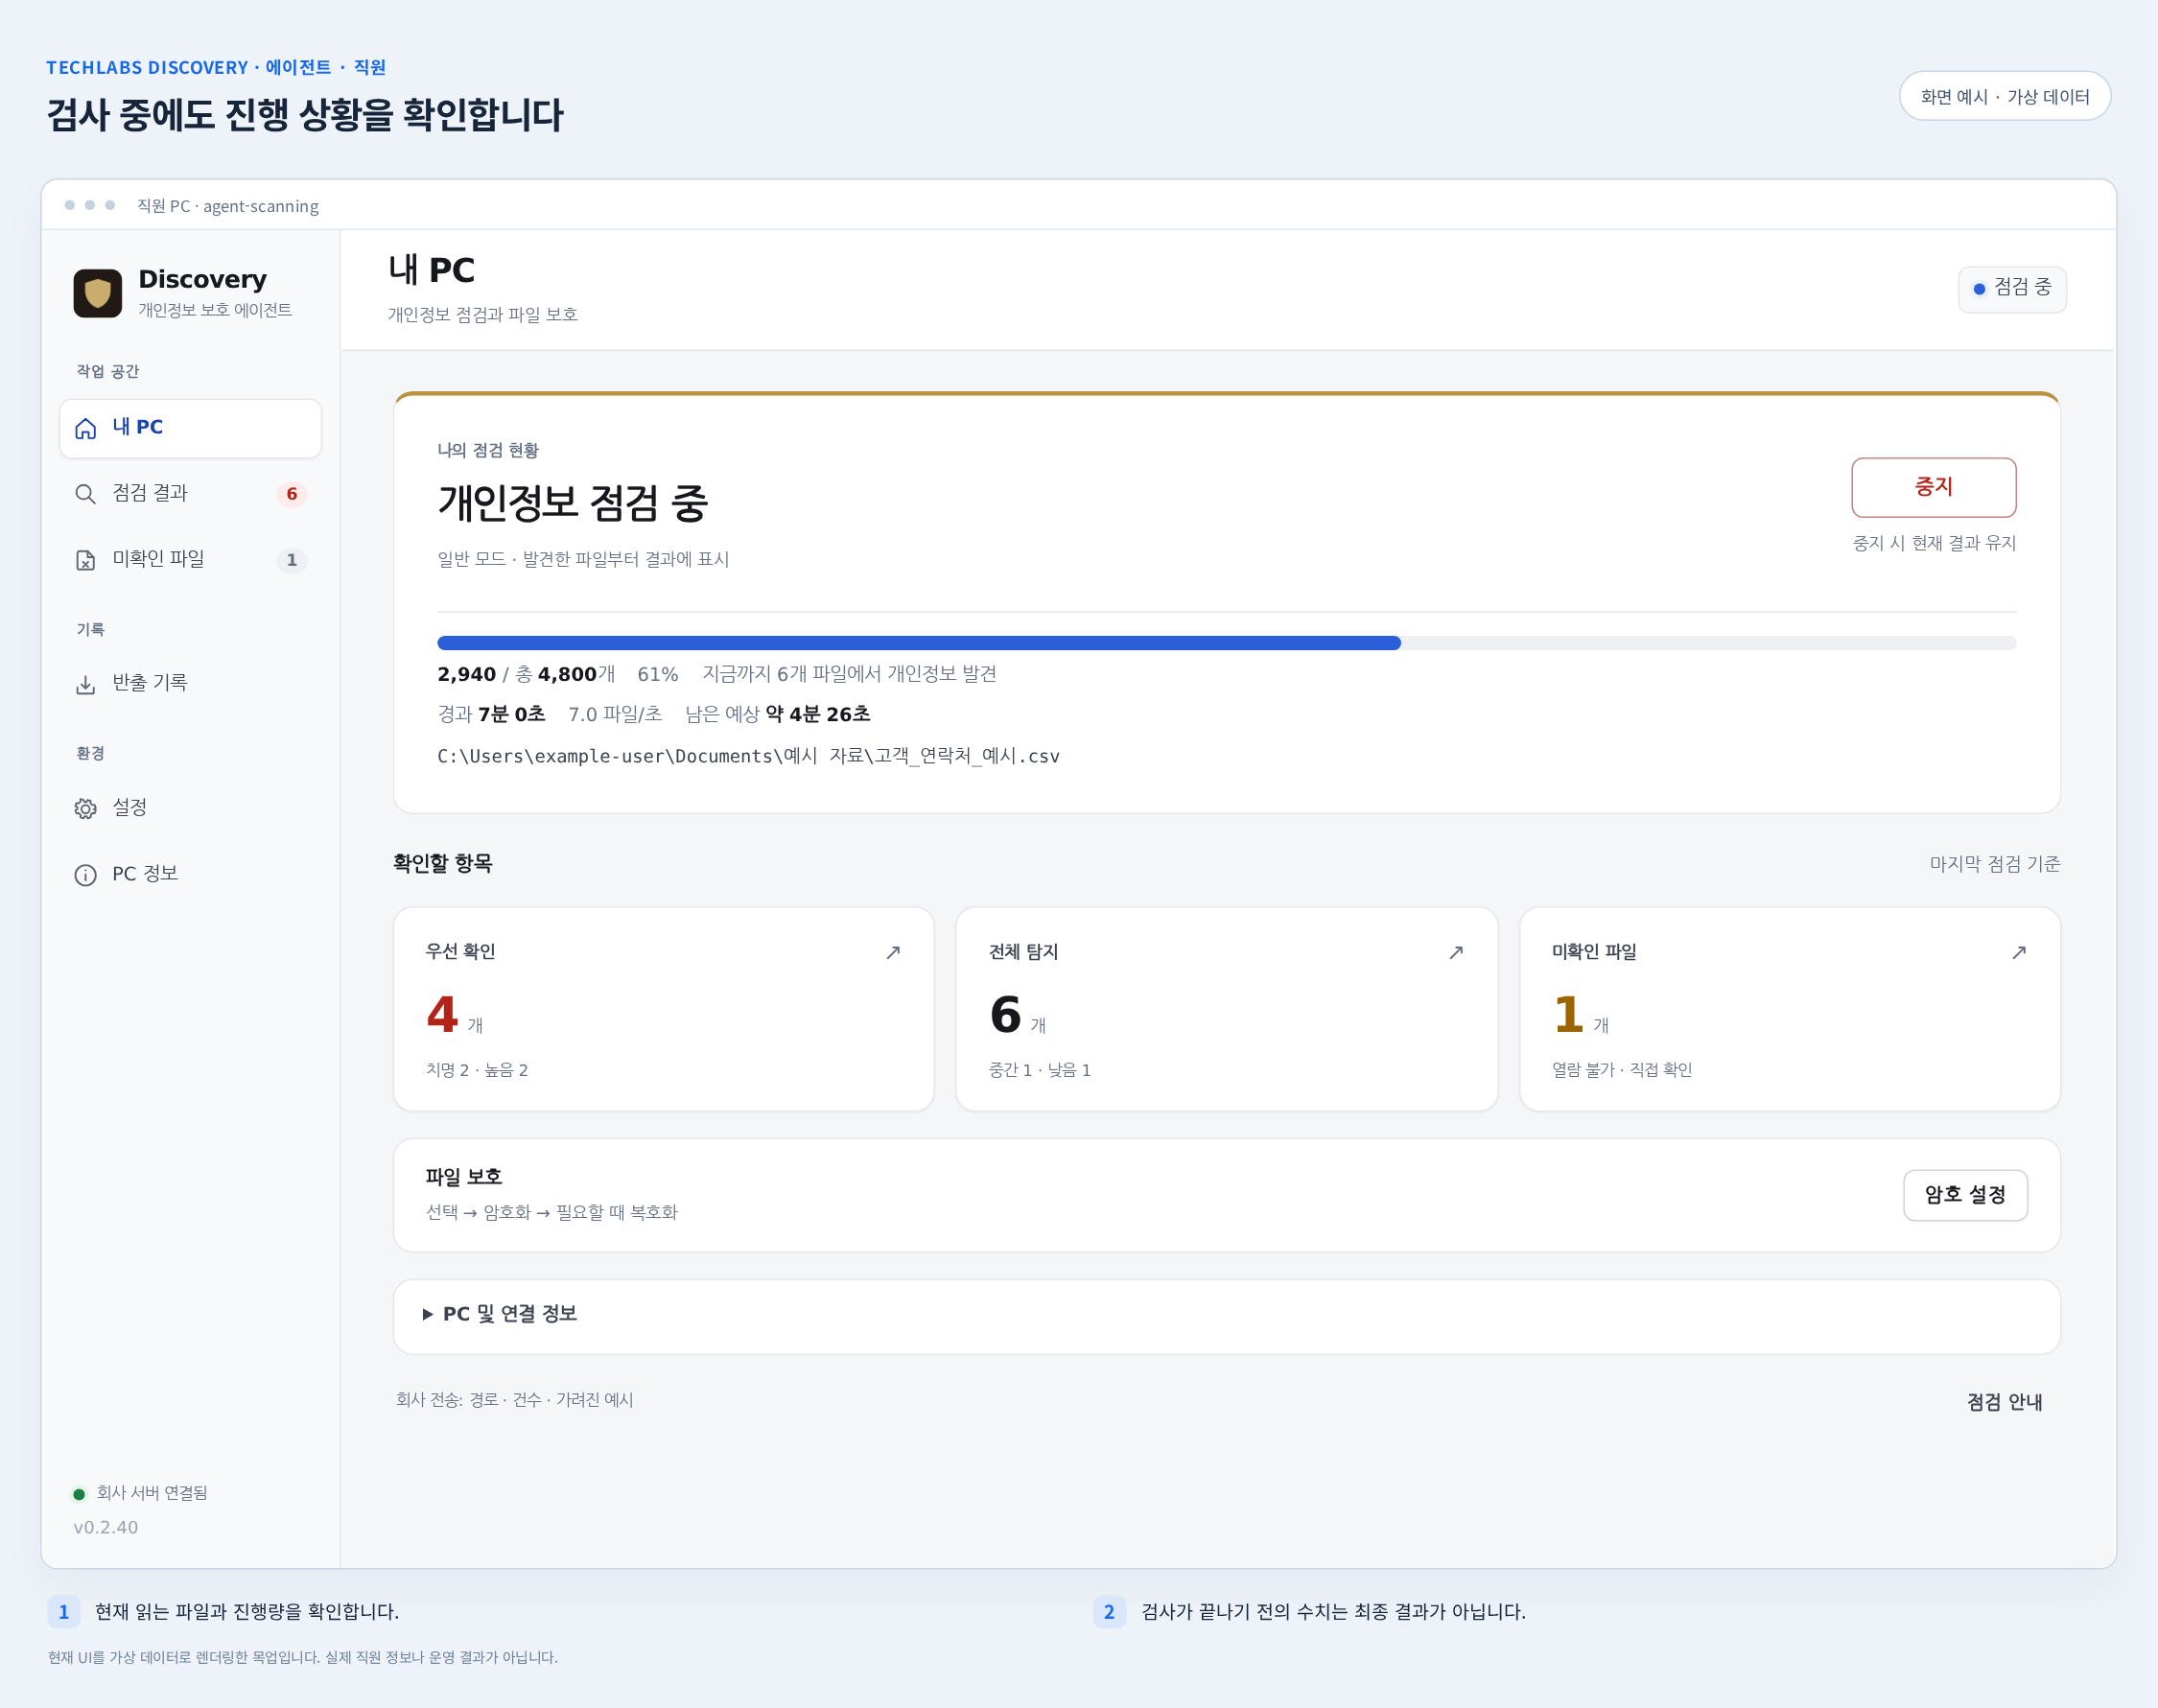Click 회사 전송: 경로 · 건수 · 가려진 예시
Image resolution: width=2158 pixels, height=1708 pixels.
point(515,1400)
